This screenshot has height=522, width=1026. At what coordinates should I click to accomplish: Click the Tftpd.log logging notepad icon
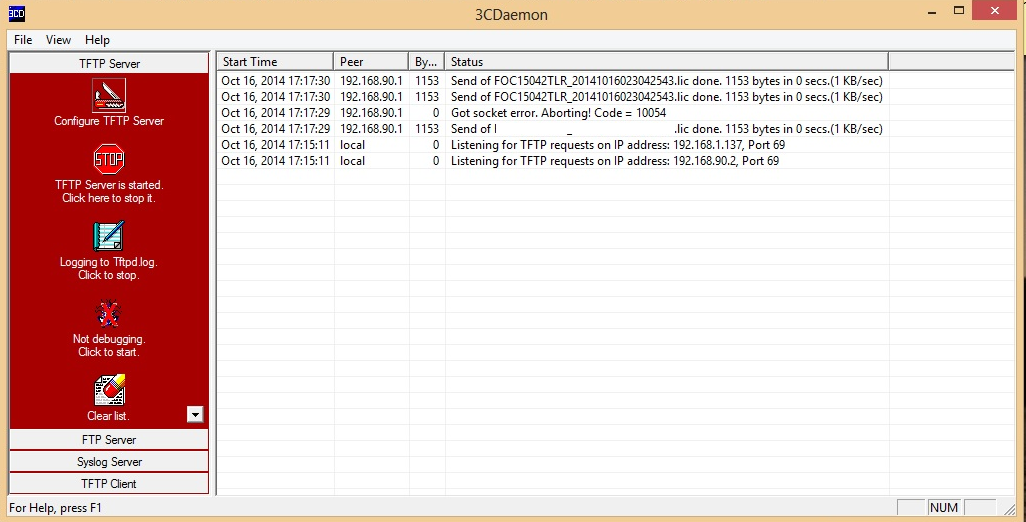(x=109, y=236)
